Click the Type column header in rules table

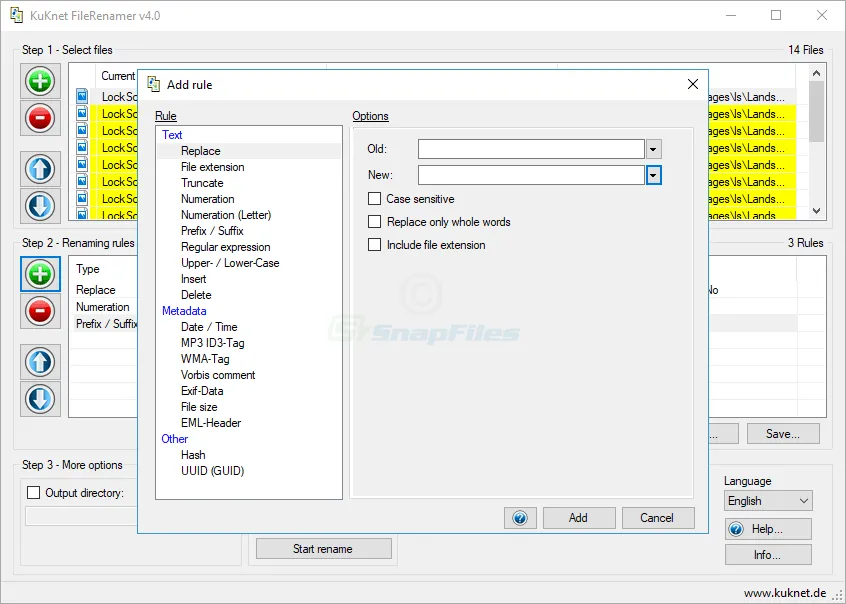tap(88, 269)
